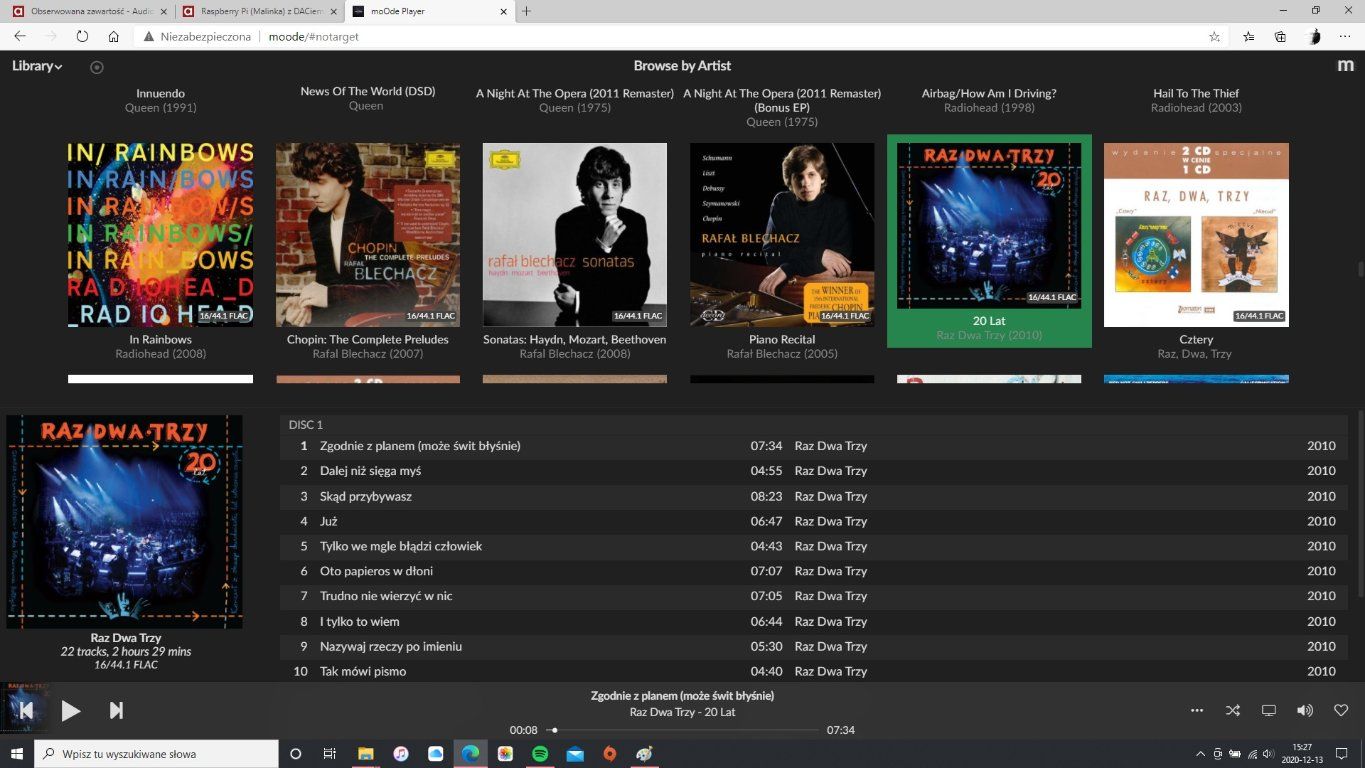Screen dimensions: 1365x768
Task: Select the moOde Player browser tab
Action: point(430,11)
